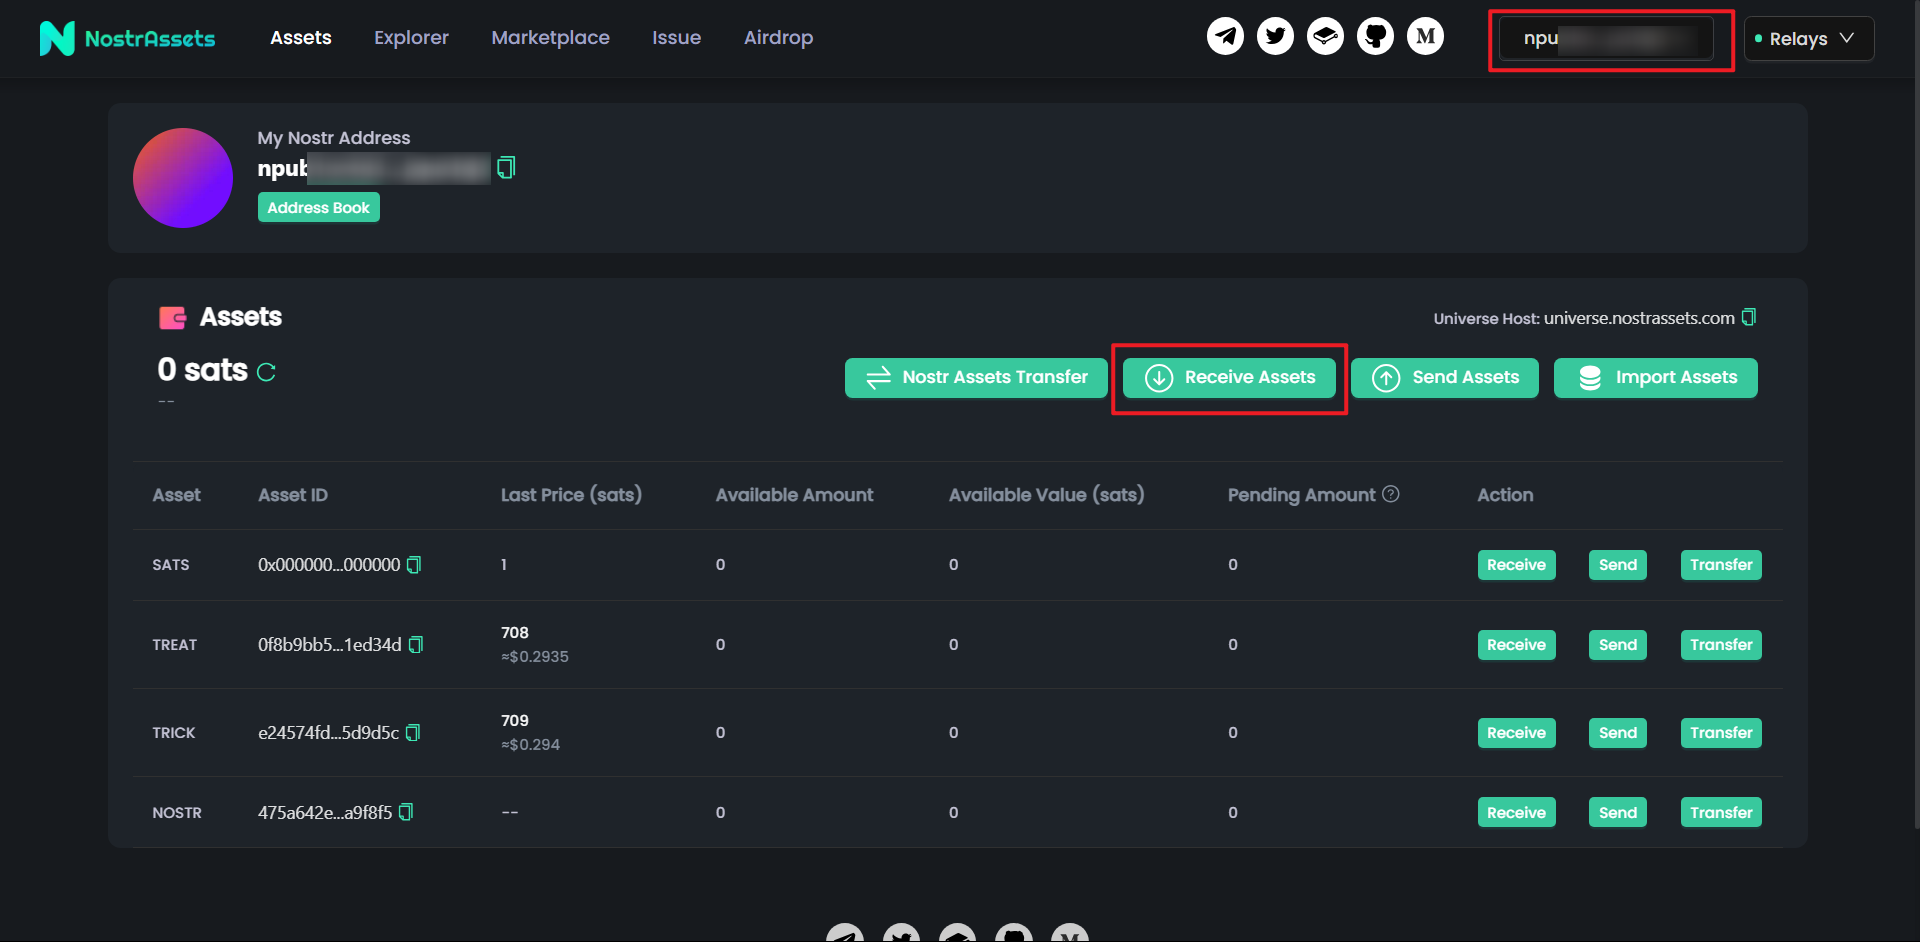Transfer TREAT via row button
Screen dimensions: 1920x942
(x=1721, y=645)
